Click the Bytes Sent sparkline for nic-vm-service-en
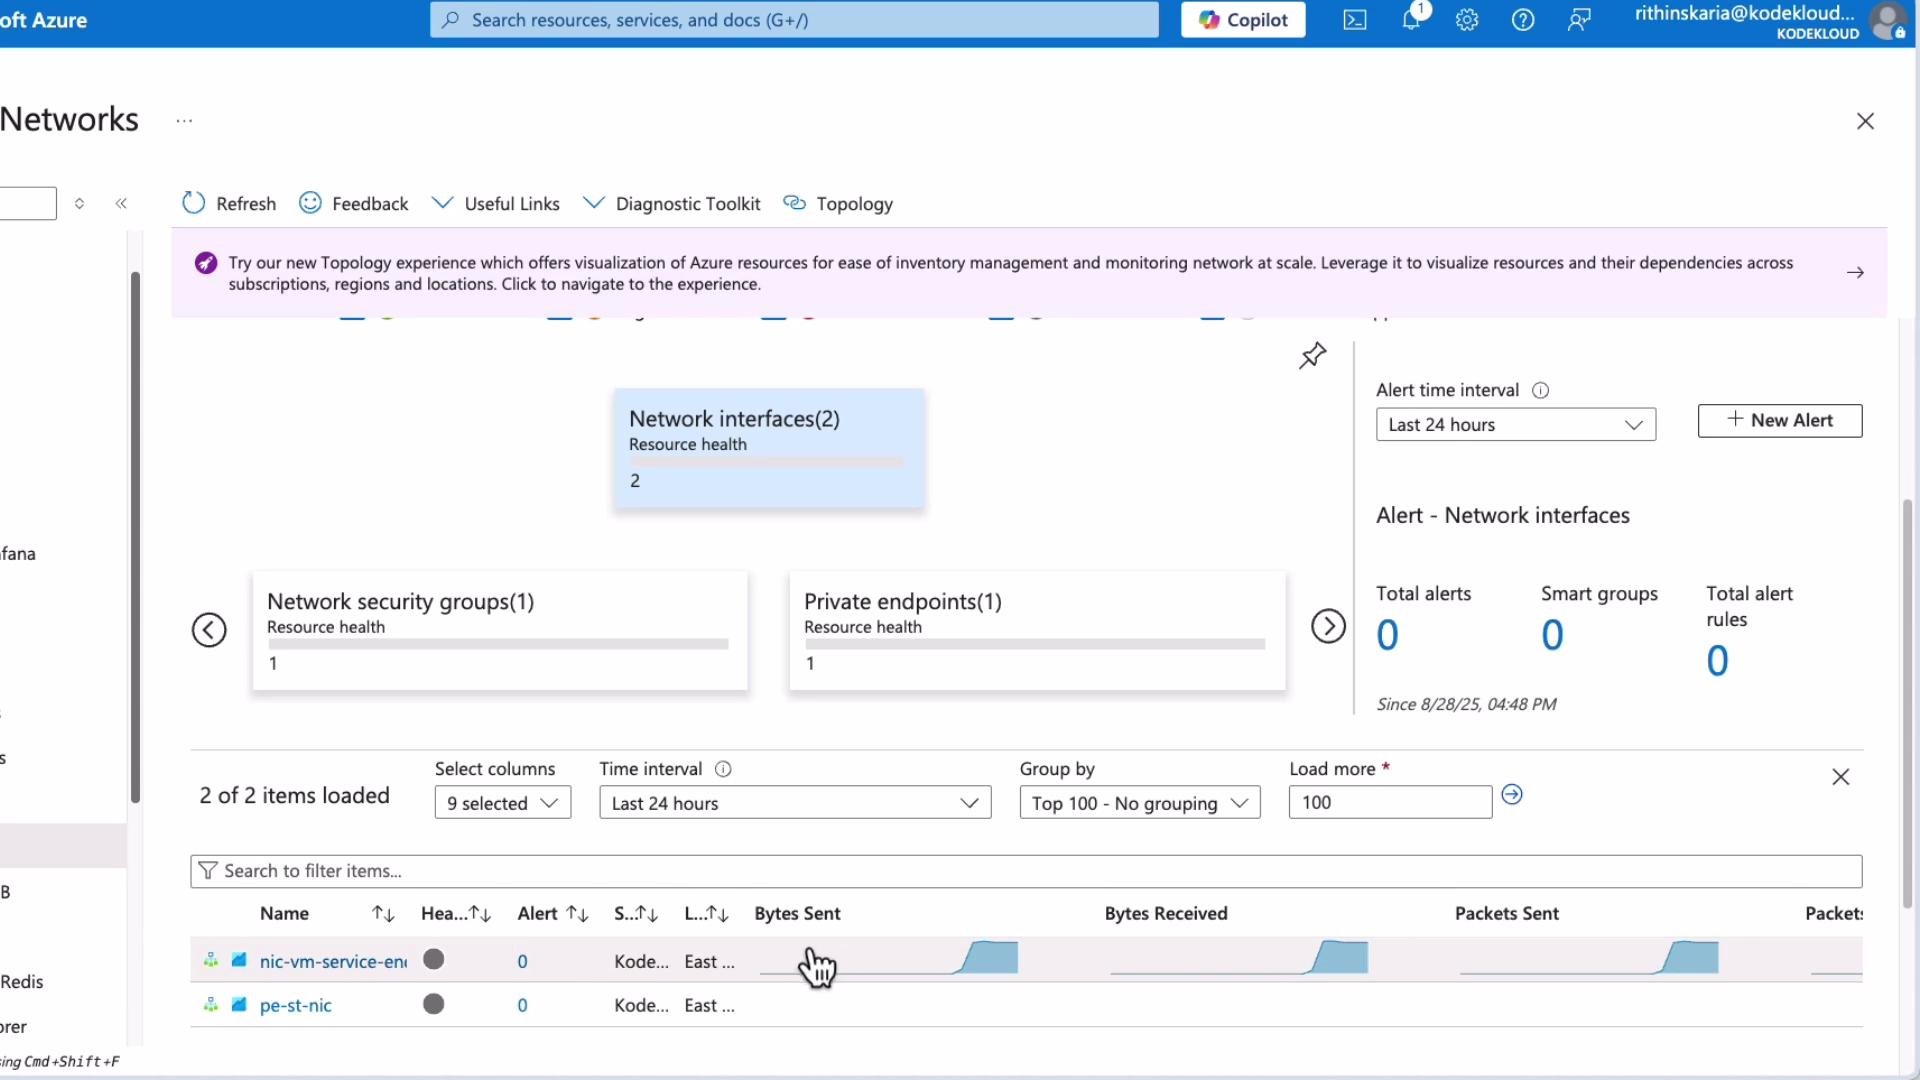This screenshot has width=1920, height=1080. (889, 958)
